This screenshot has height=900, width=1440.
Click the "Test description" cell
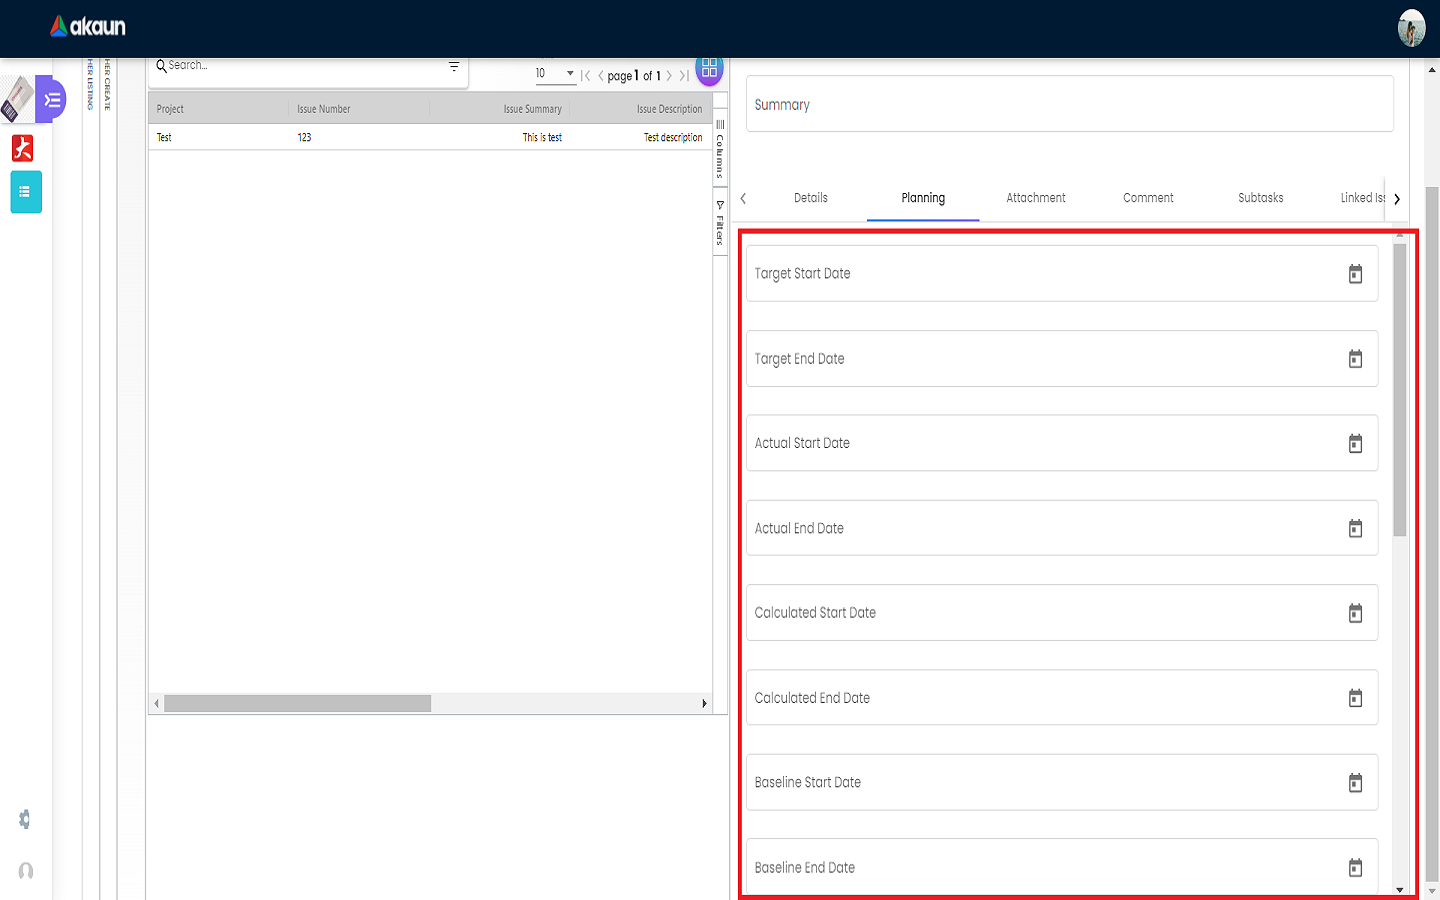[x=640, y=137]
